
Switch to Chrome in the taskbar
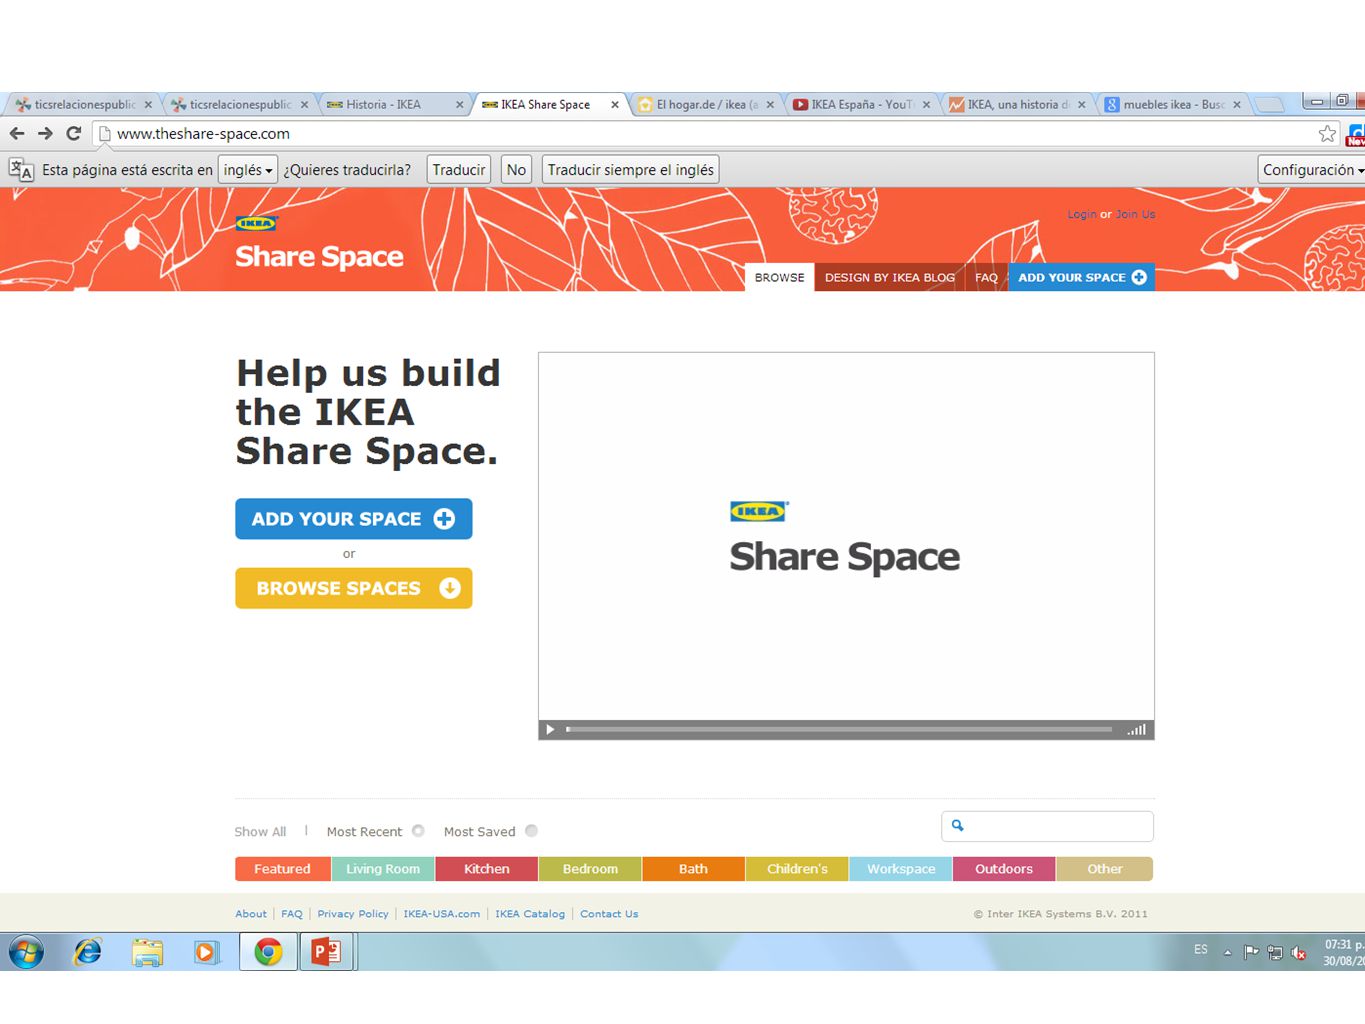267,952
